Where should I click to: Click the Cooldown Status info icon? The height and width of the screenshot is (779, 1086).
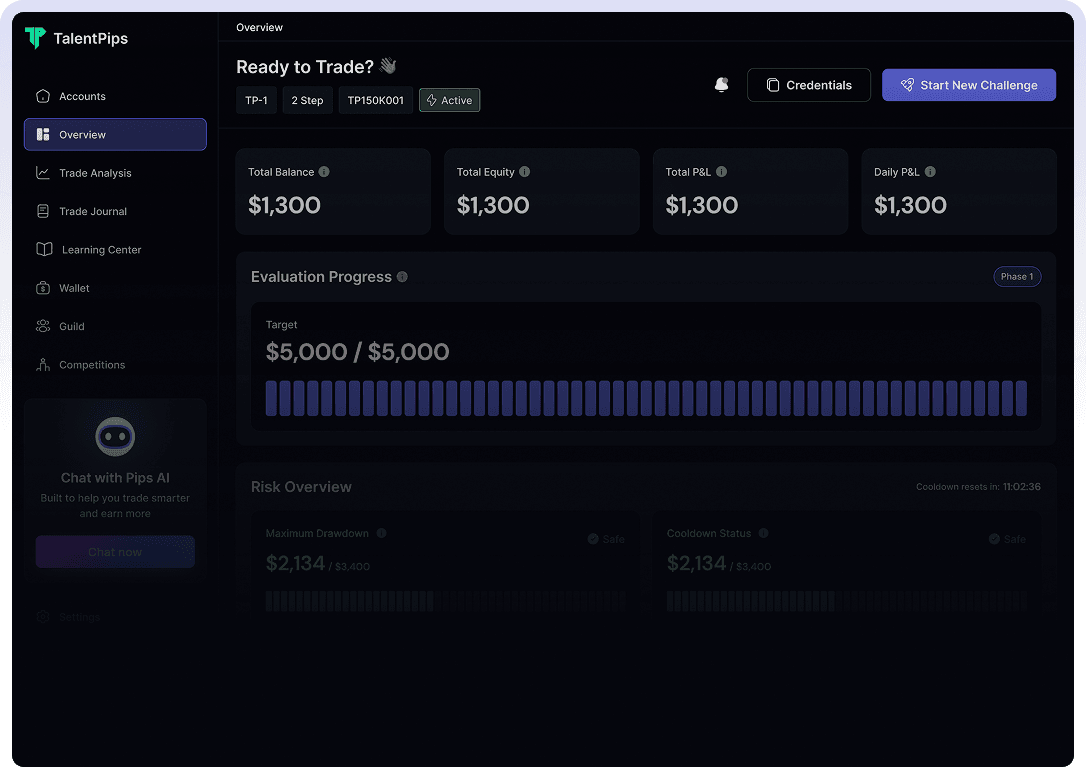[764, 533]
